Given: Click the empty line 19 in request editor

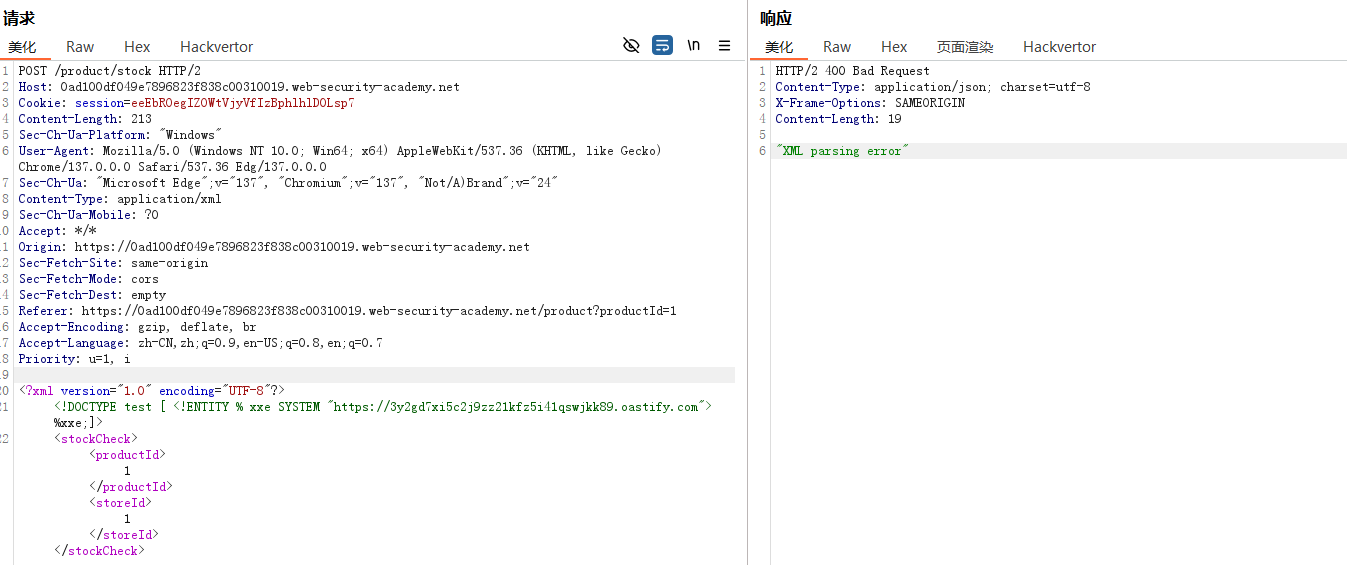Looking at the screenshot, I should pyautogui.click(x=376, y=375).
